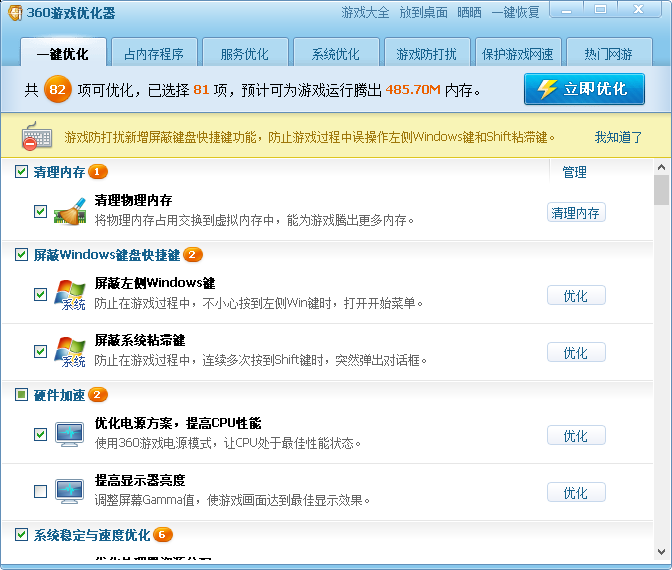
Task: Toggle the 屏蔽Windows键盘快捷键 group checkbox
Action: 21,255
